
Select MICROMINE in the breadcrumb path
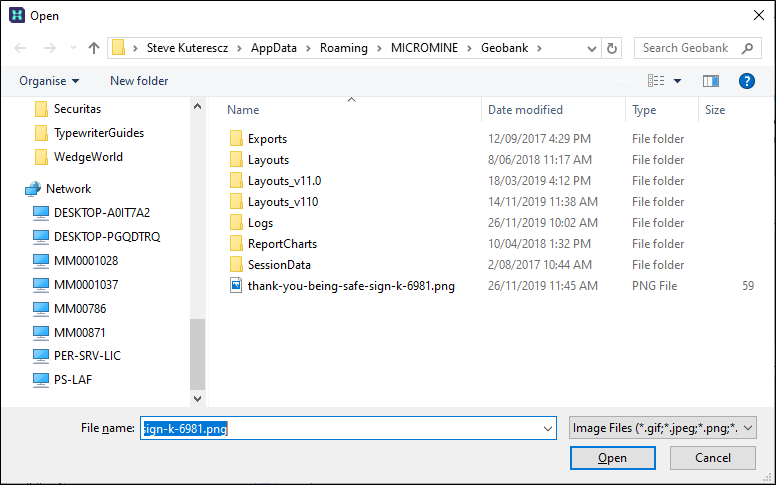(x=424, y=48)
